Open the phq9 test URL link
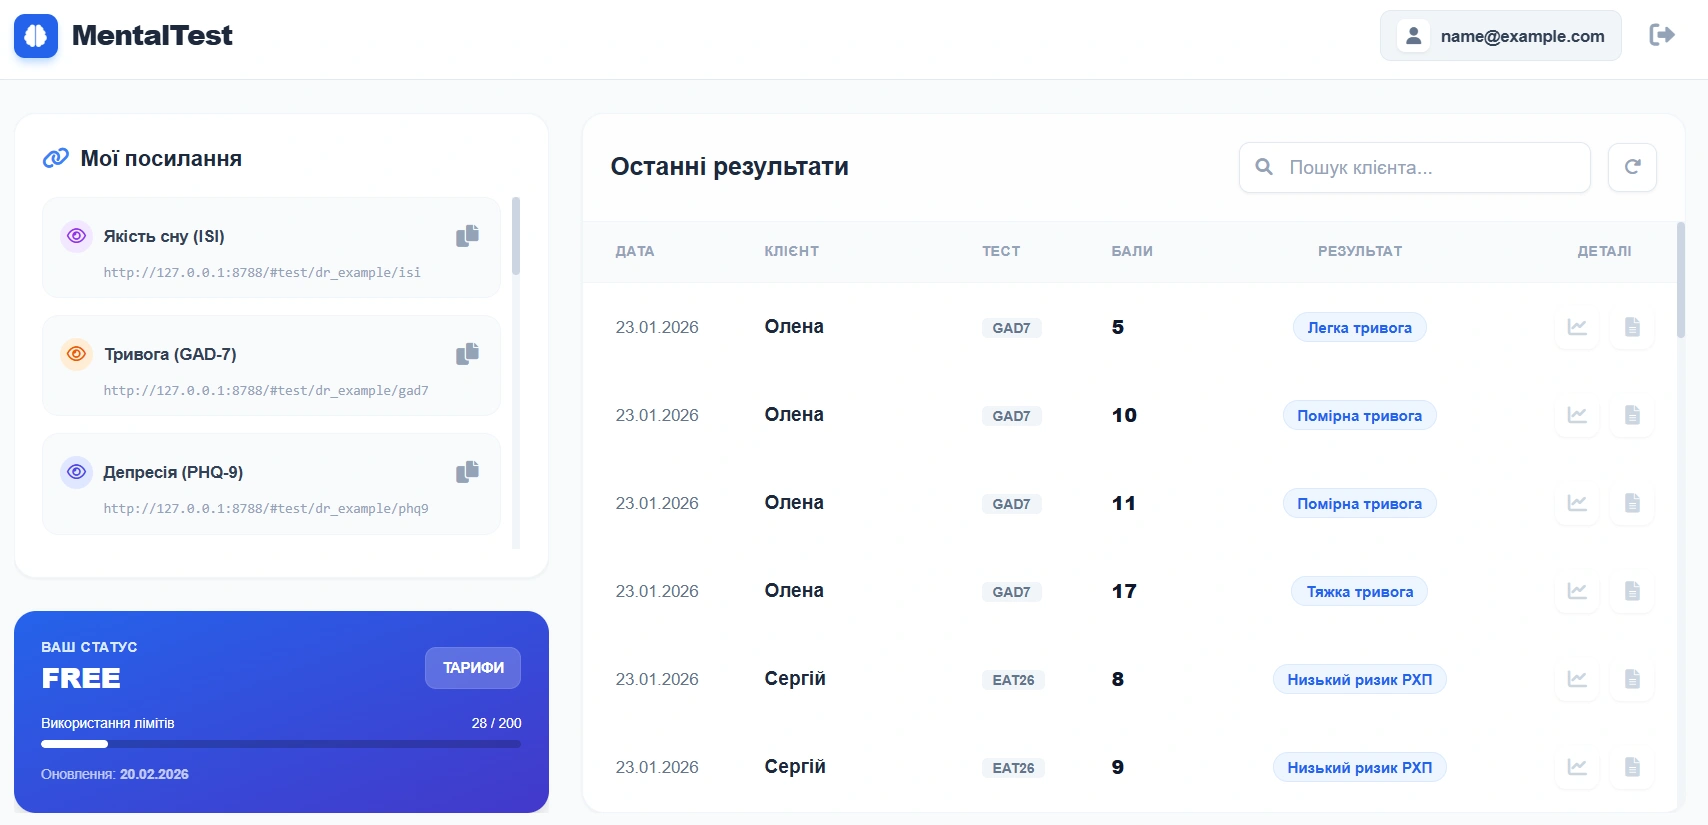Viewport: 1708px width, 825px height. 266,508
